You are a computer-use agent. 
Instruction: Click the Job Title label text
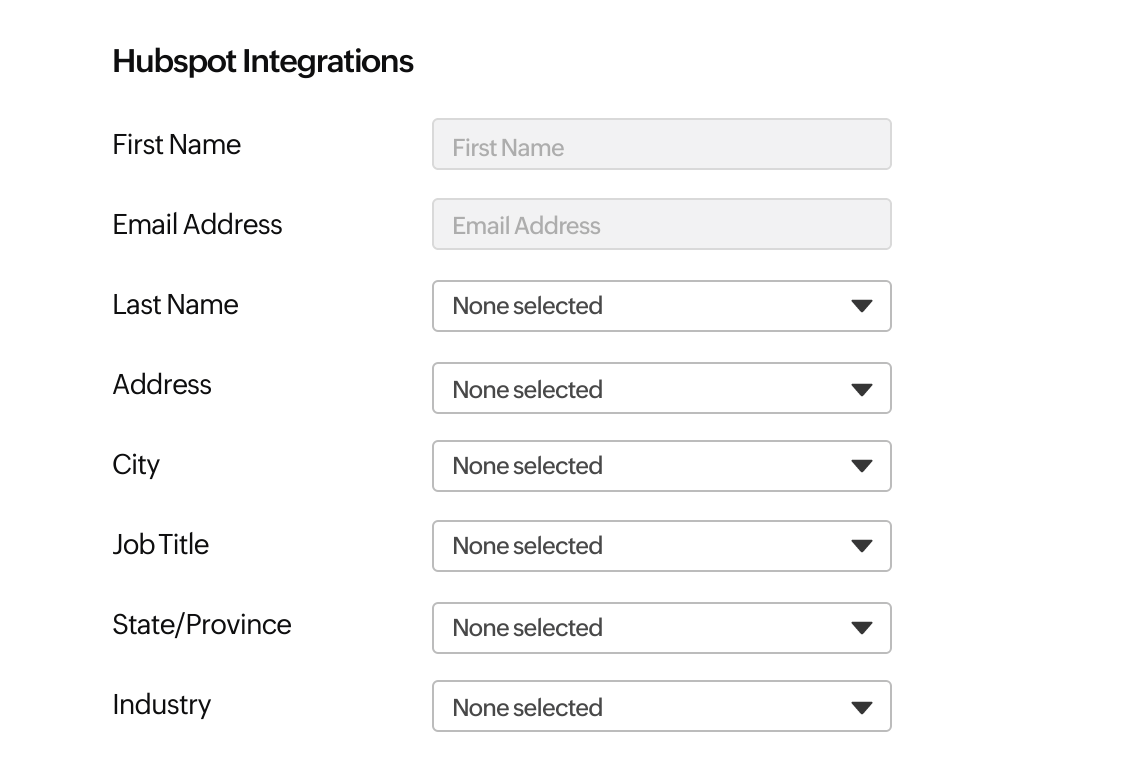pos(160,546)
